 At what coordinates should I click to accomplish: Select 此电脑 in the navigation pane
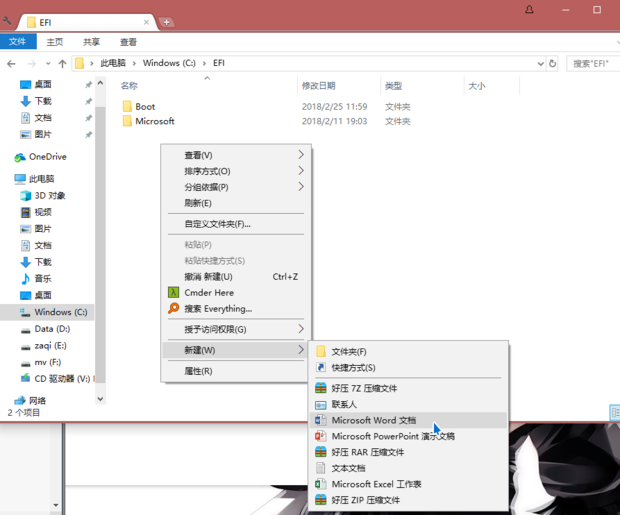point(34,179)
